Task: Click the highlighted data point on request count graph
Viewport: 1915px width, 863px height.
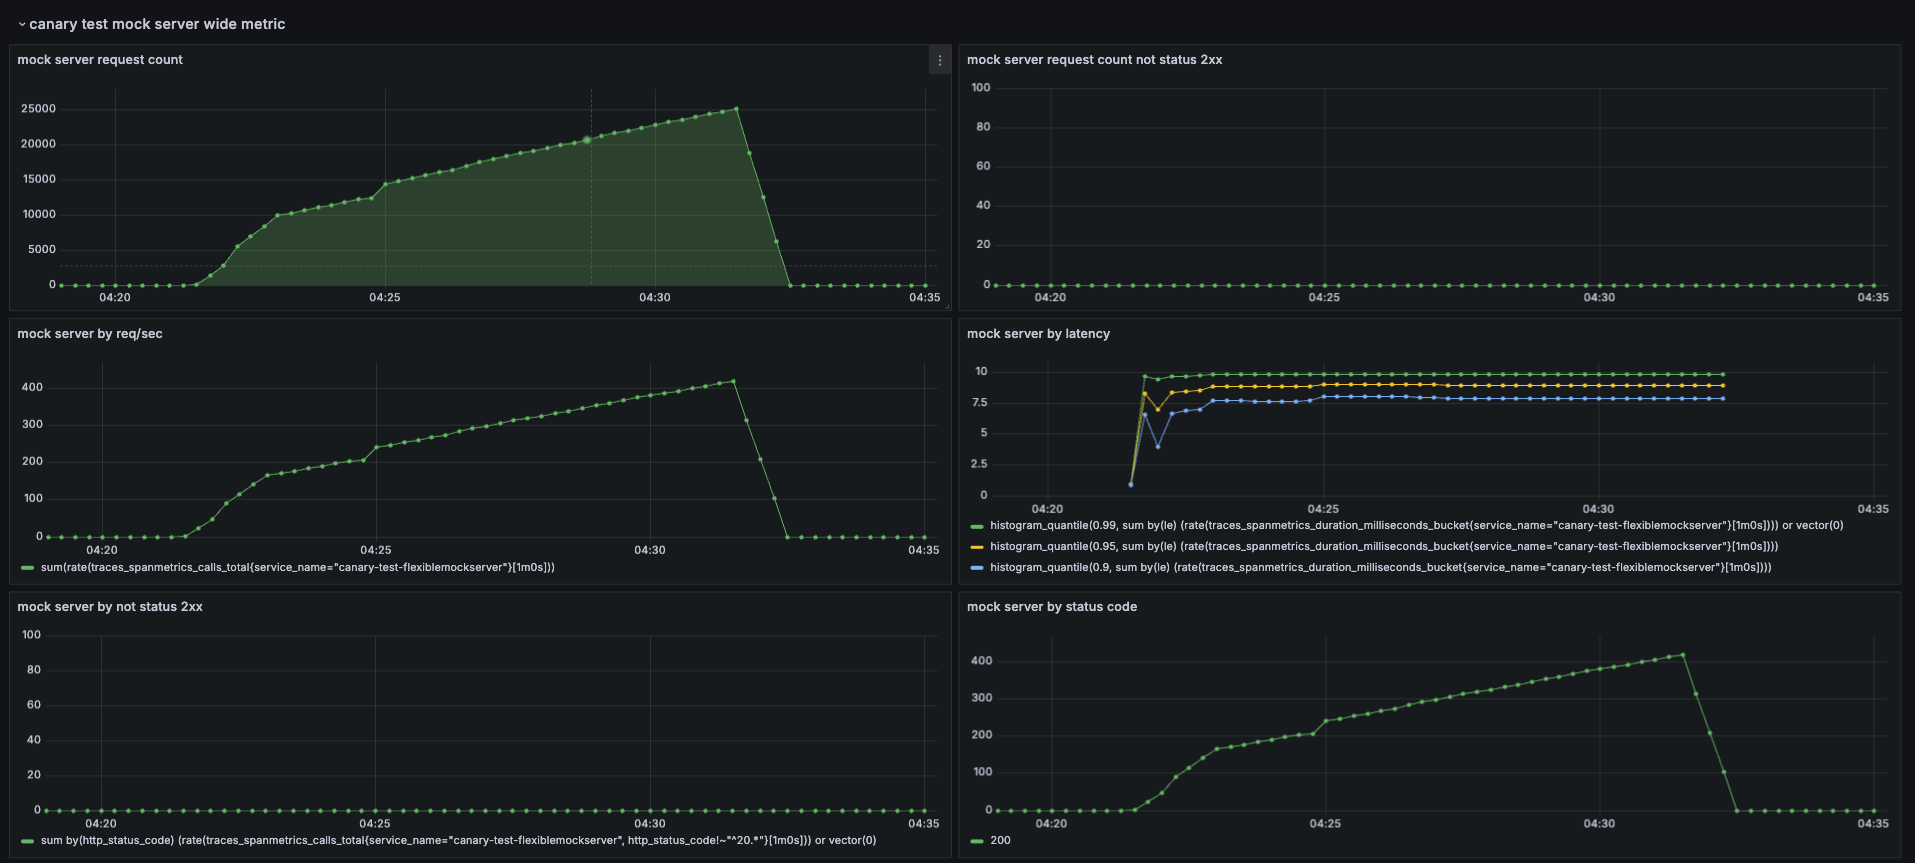Action: coord(587,140)
